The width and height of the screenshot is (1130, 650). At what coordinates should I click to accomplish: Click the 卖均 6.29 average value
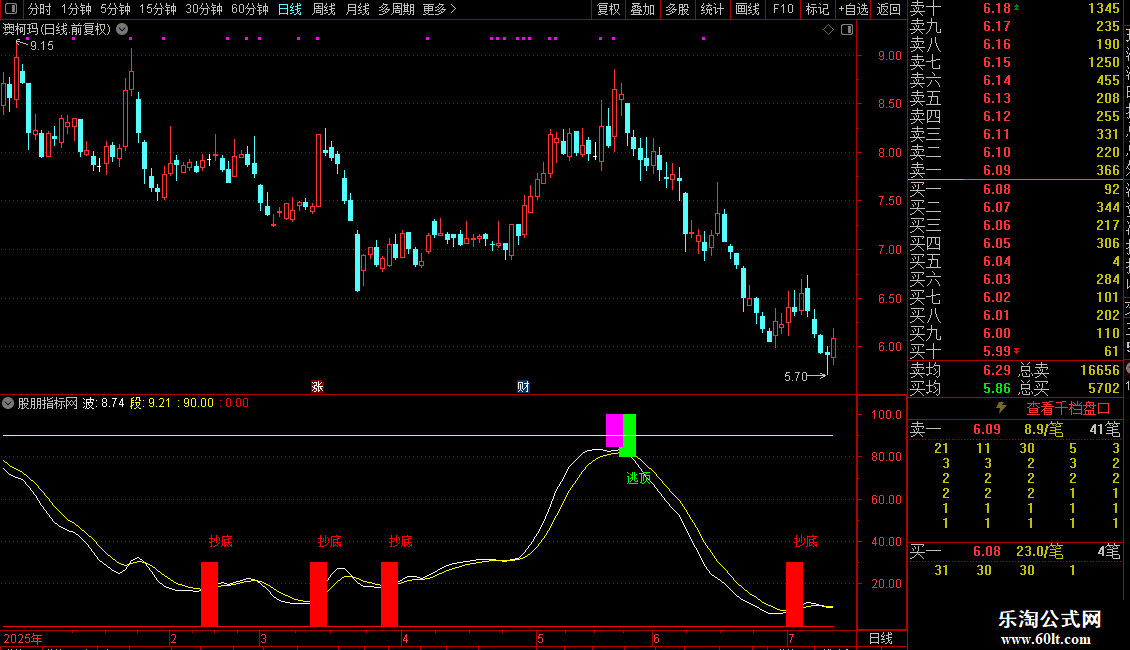[x=997, y=370]
